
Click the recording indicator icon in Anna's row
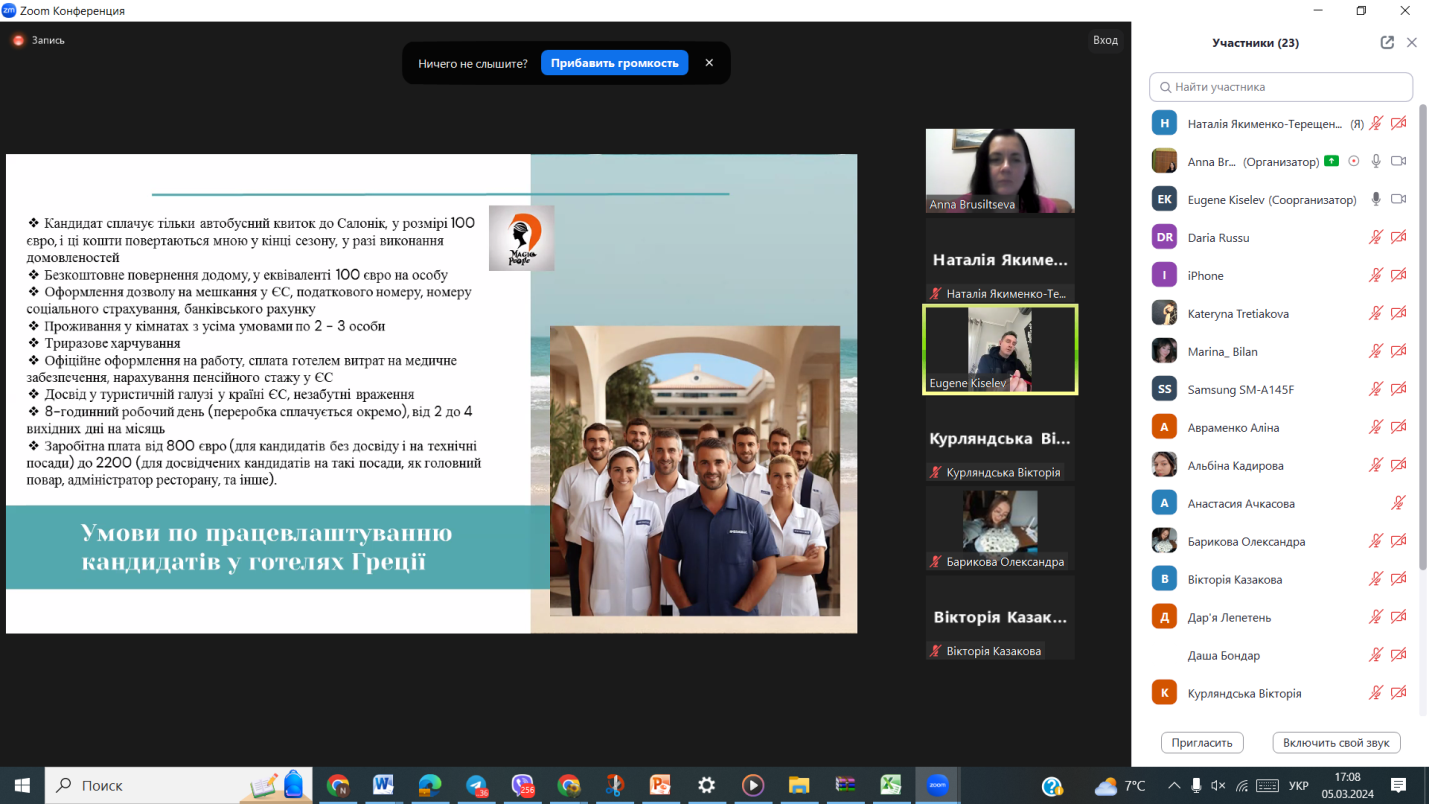(1354, 161)
